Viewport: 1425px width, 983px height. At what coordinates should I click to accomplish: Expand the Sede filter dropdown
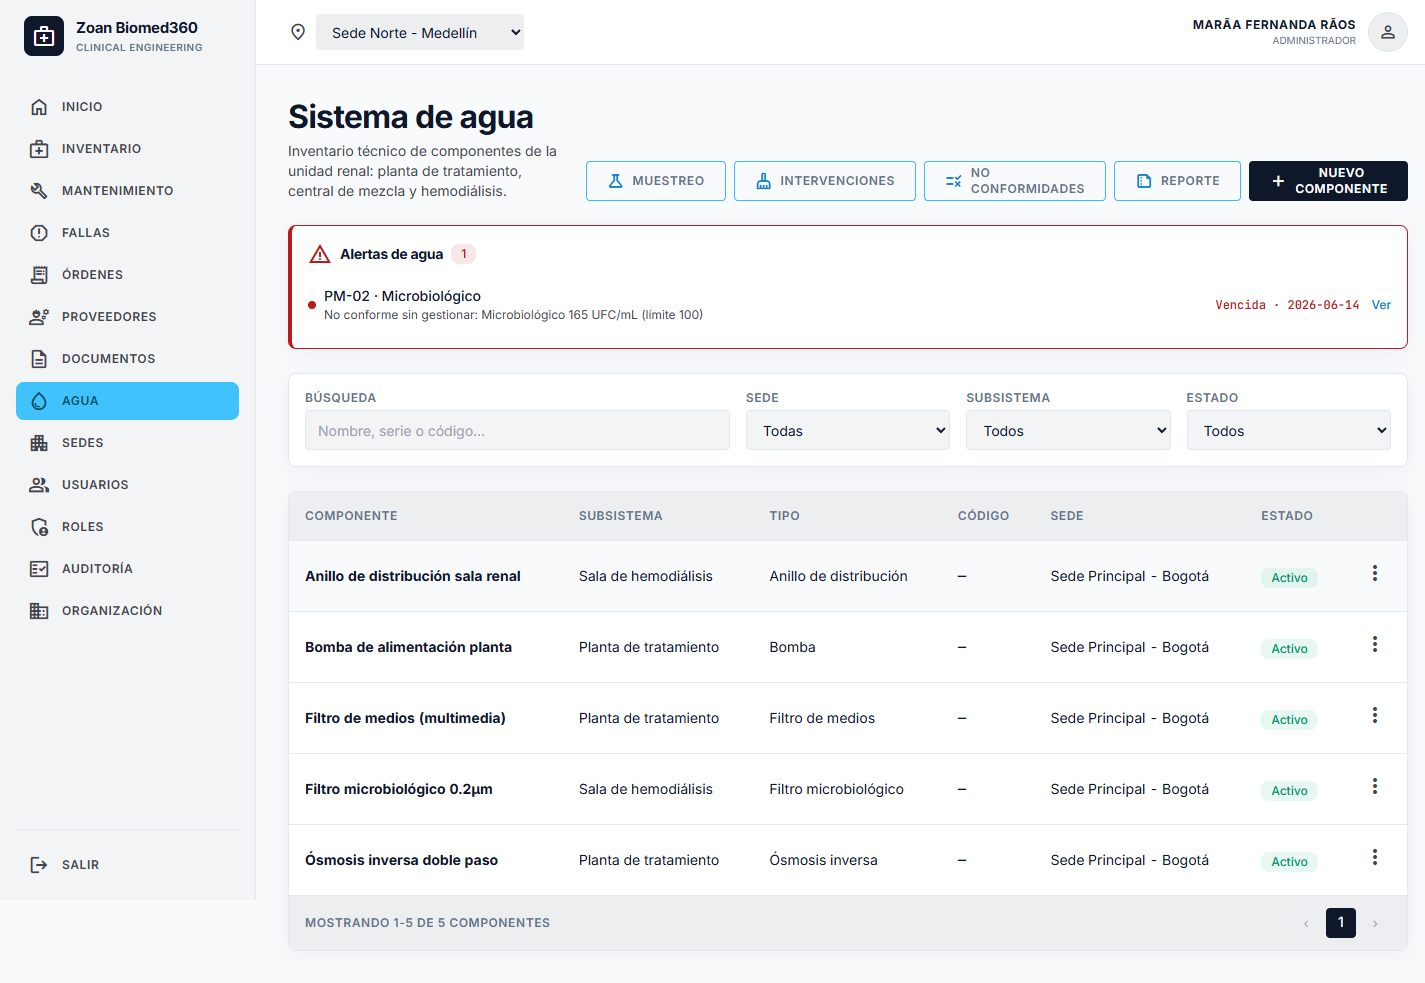tap(848, 430)
